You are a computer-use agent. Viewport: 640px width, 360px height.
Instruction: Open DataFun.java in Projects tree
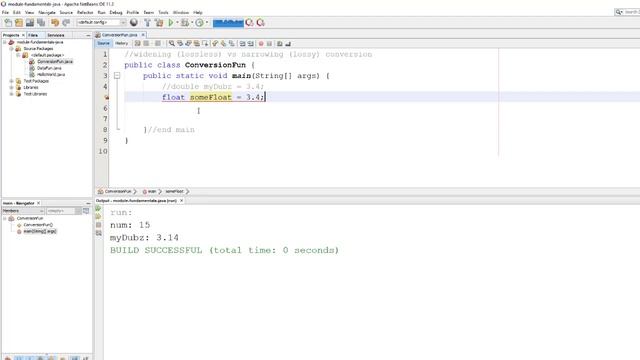coord(49,68)
